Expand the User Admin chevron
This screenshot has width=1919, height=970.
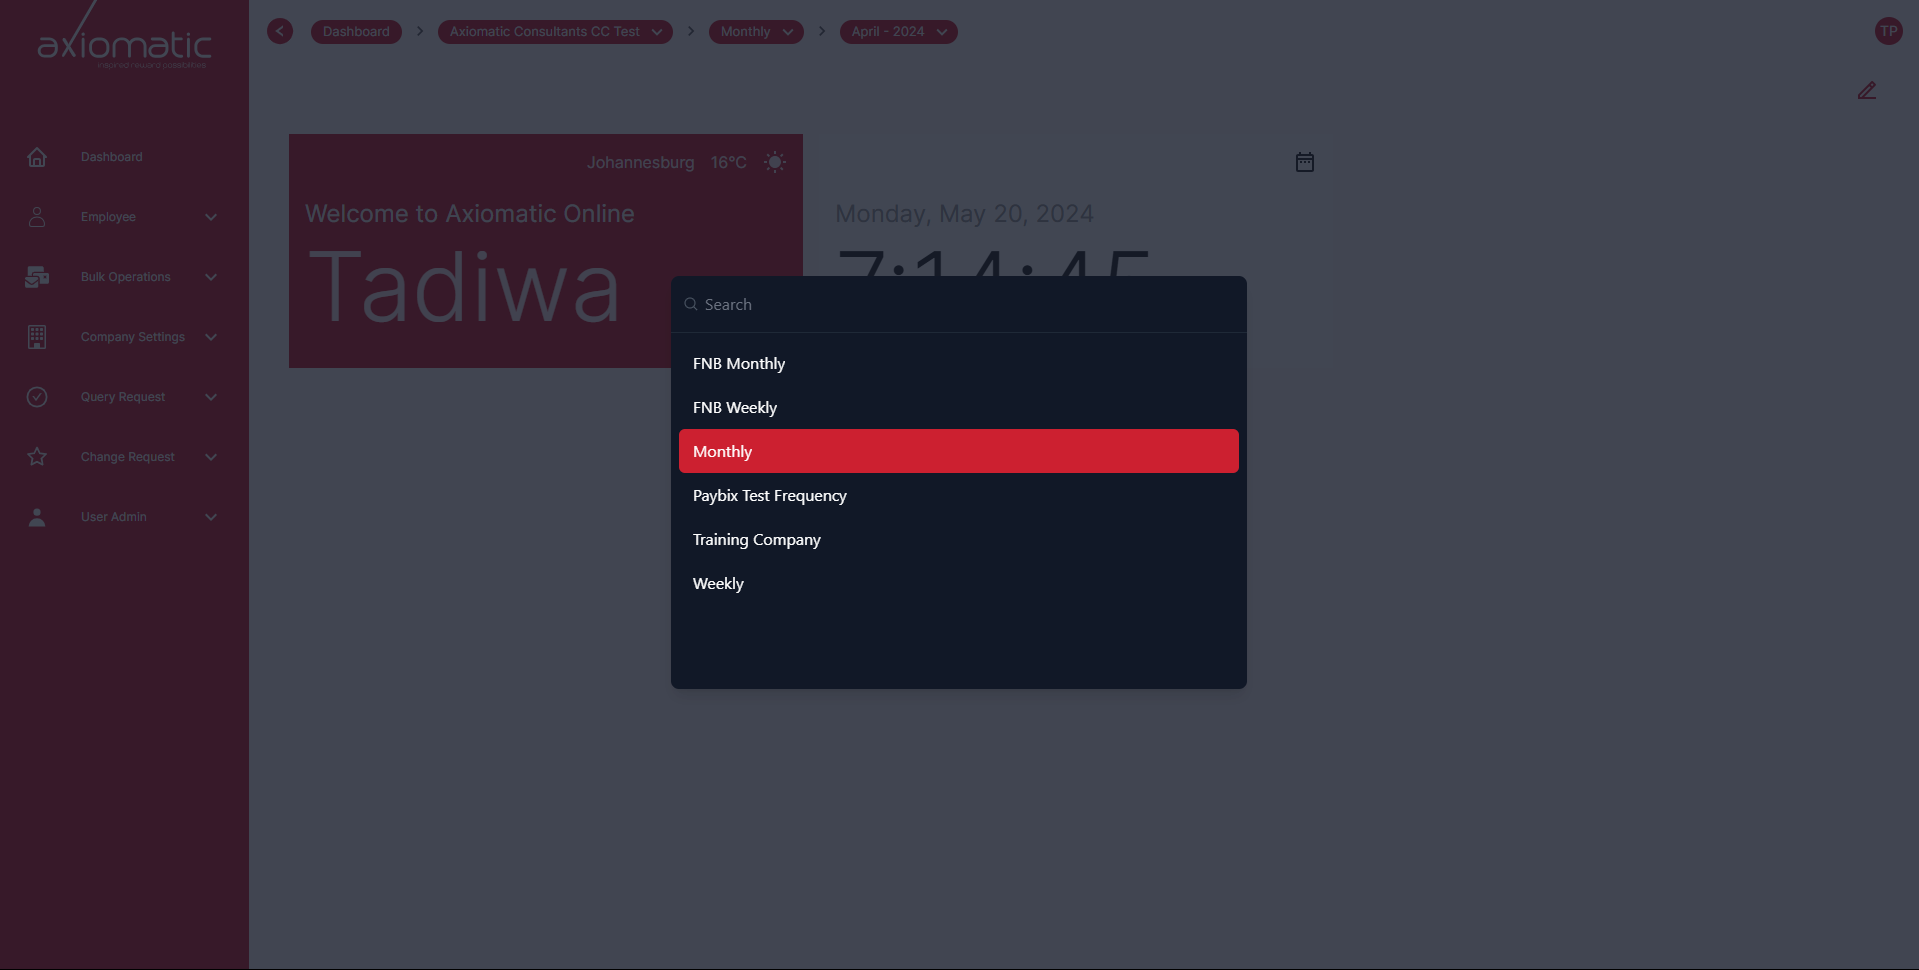click(211, 517)
